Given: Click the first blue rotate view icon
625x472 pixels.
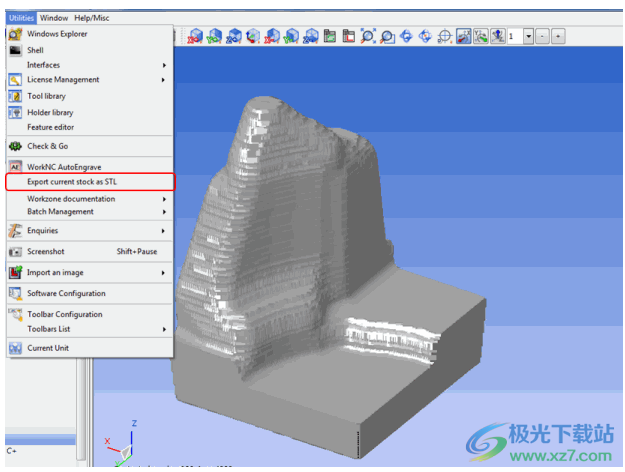Looking at the screenshot, I should 406,36.
